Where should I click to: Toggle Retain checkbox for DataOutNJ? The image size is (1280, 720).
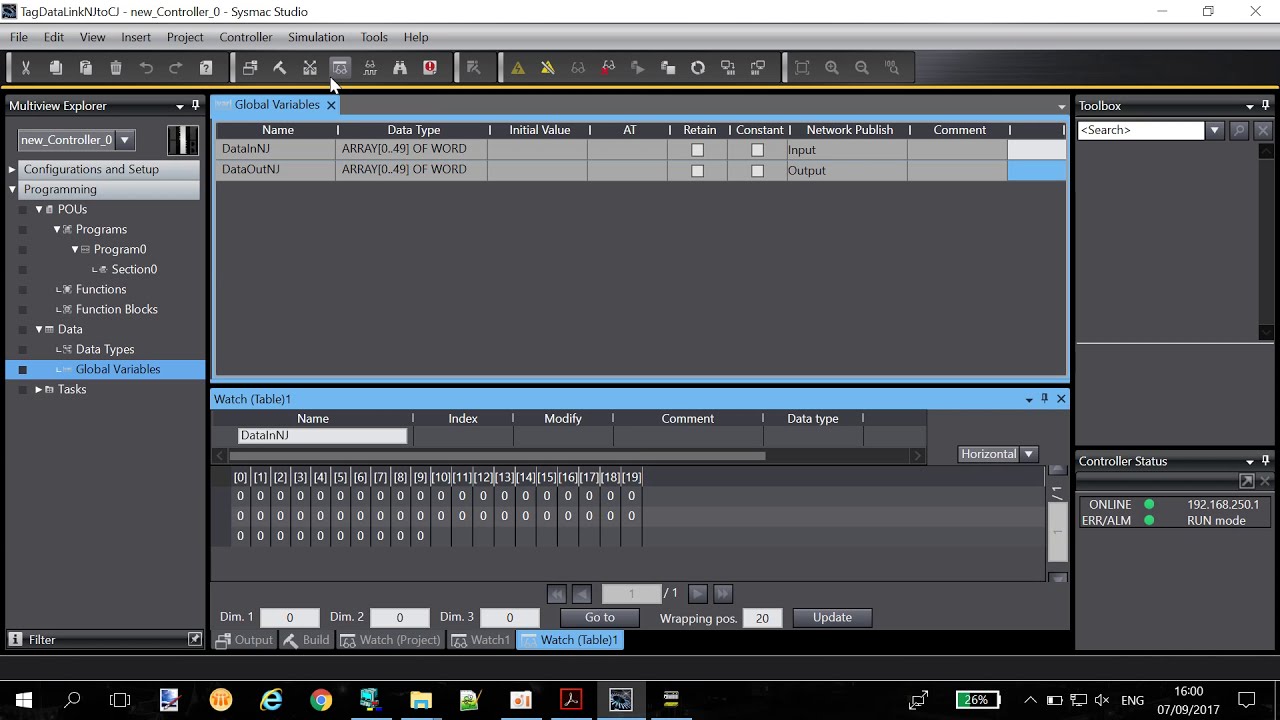coord(697,171)
